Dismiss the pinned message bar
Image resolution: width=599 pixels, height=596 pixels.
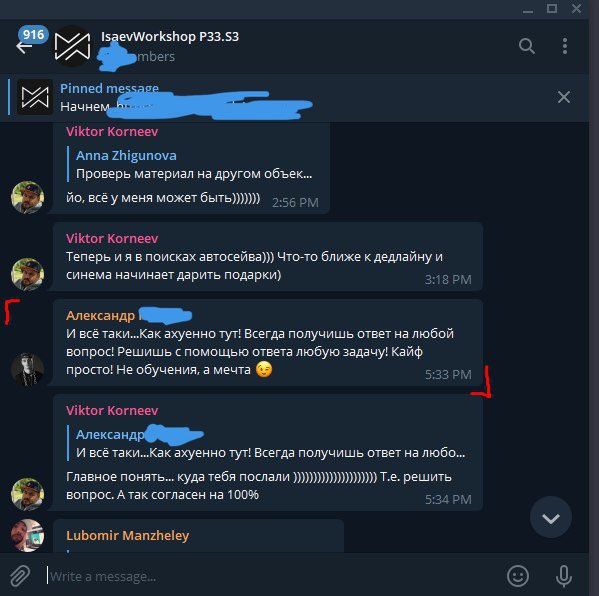tap(564, 97)
